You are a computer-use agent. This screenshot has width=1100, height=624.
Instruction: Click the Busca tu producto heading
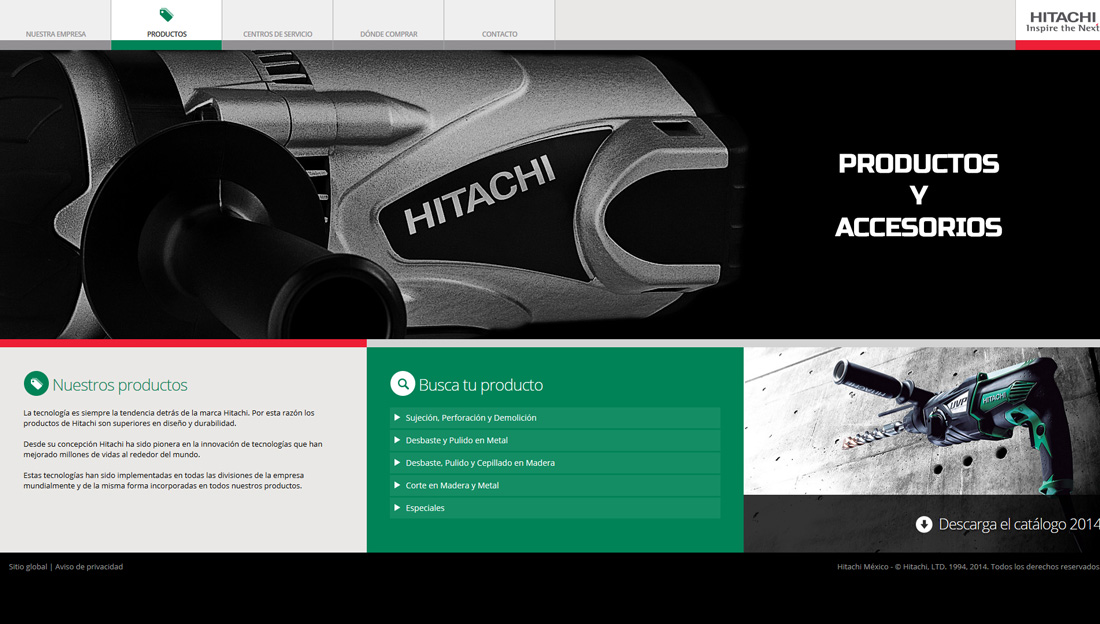pos(481,385)
